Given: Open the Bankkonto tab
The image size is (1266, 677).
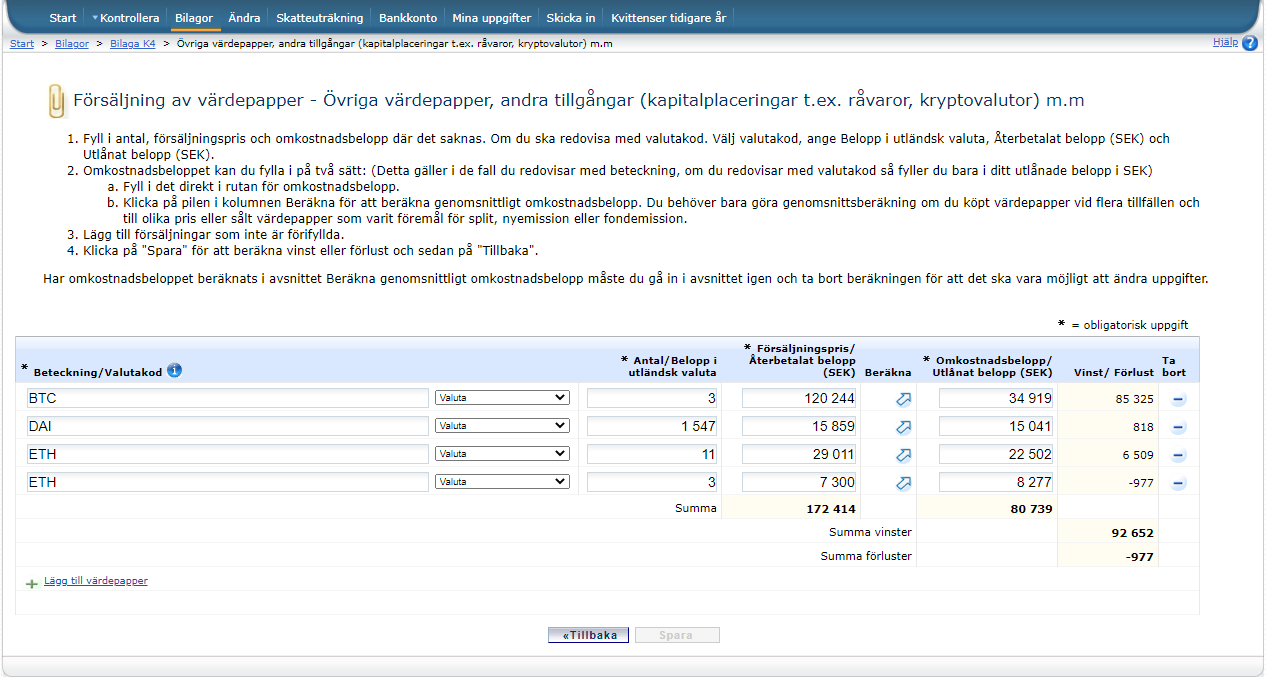Looking at the screenshot, I should point(407,18).
